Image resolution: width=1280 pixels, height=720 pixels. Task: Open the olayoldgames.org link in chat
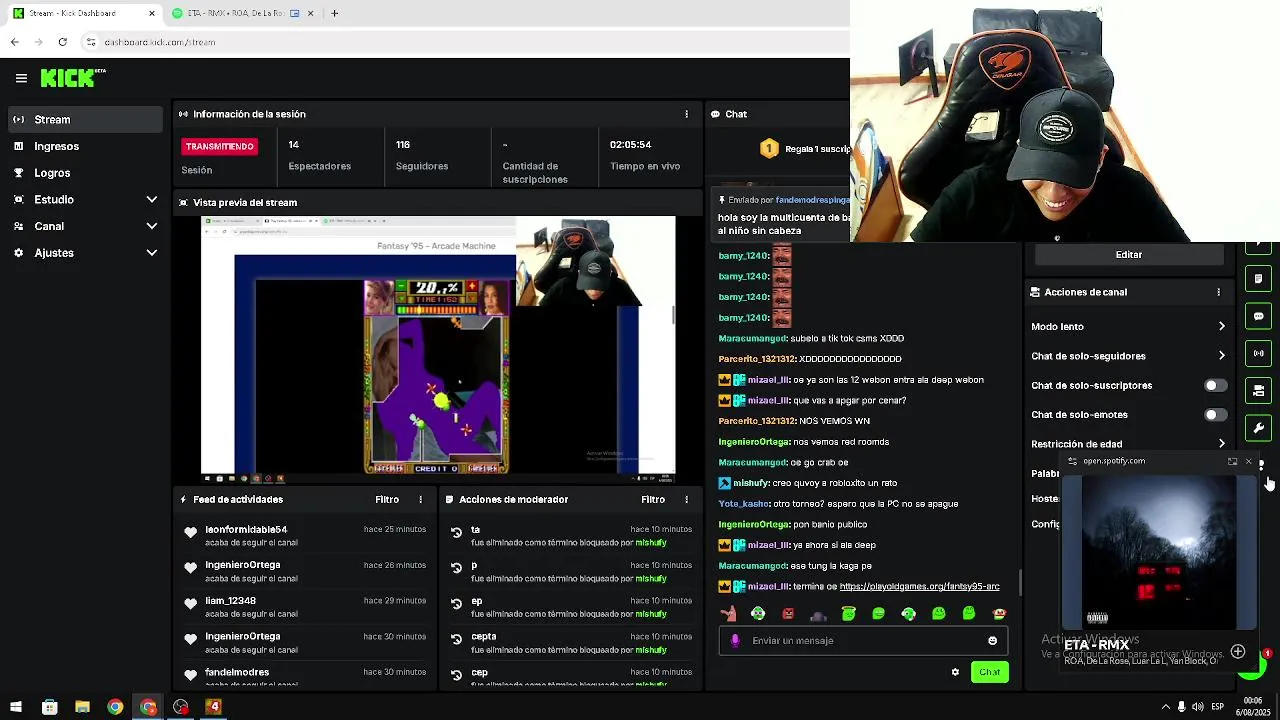pos(919,586)
